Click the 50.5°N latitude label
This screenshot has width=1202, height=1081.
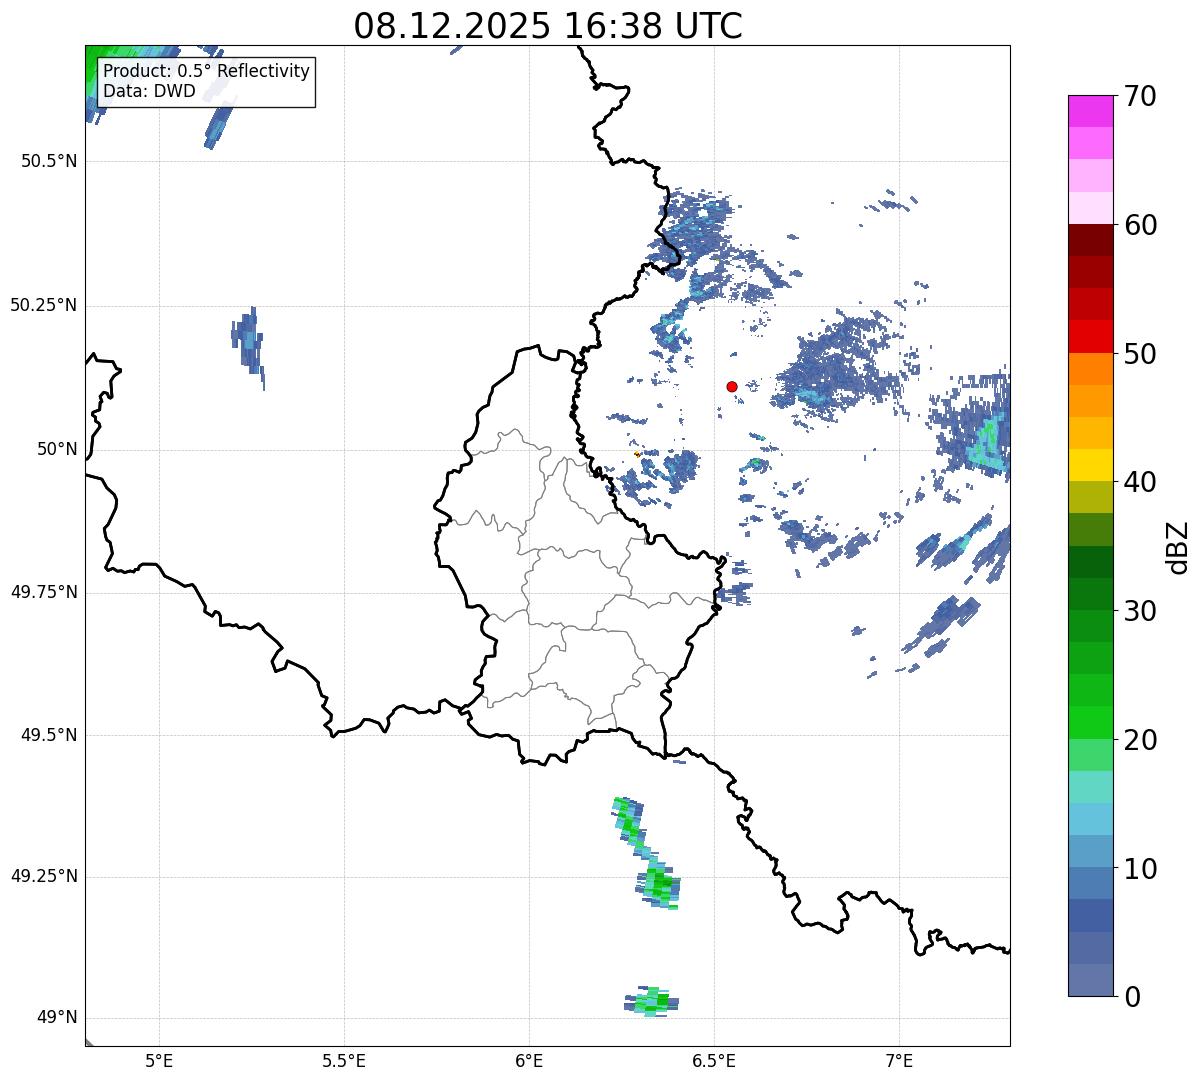49,161
